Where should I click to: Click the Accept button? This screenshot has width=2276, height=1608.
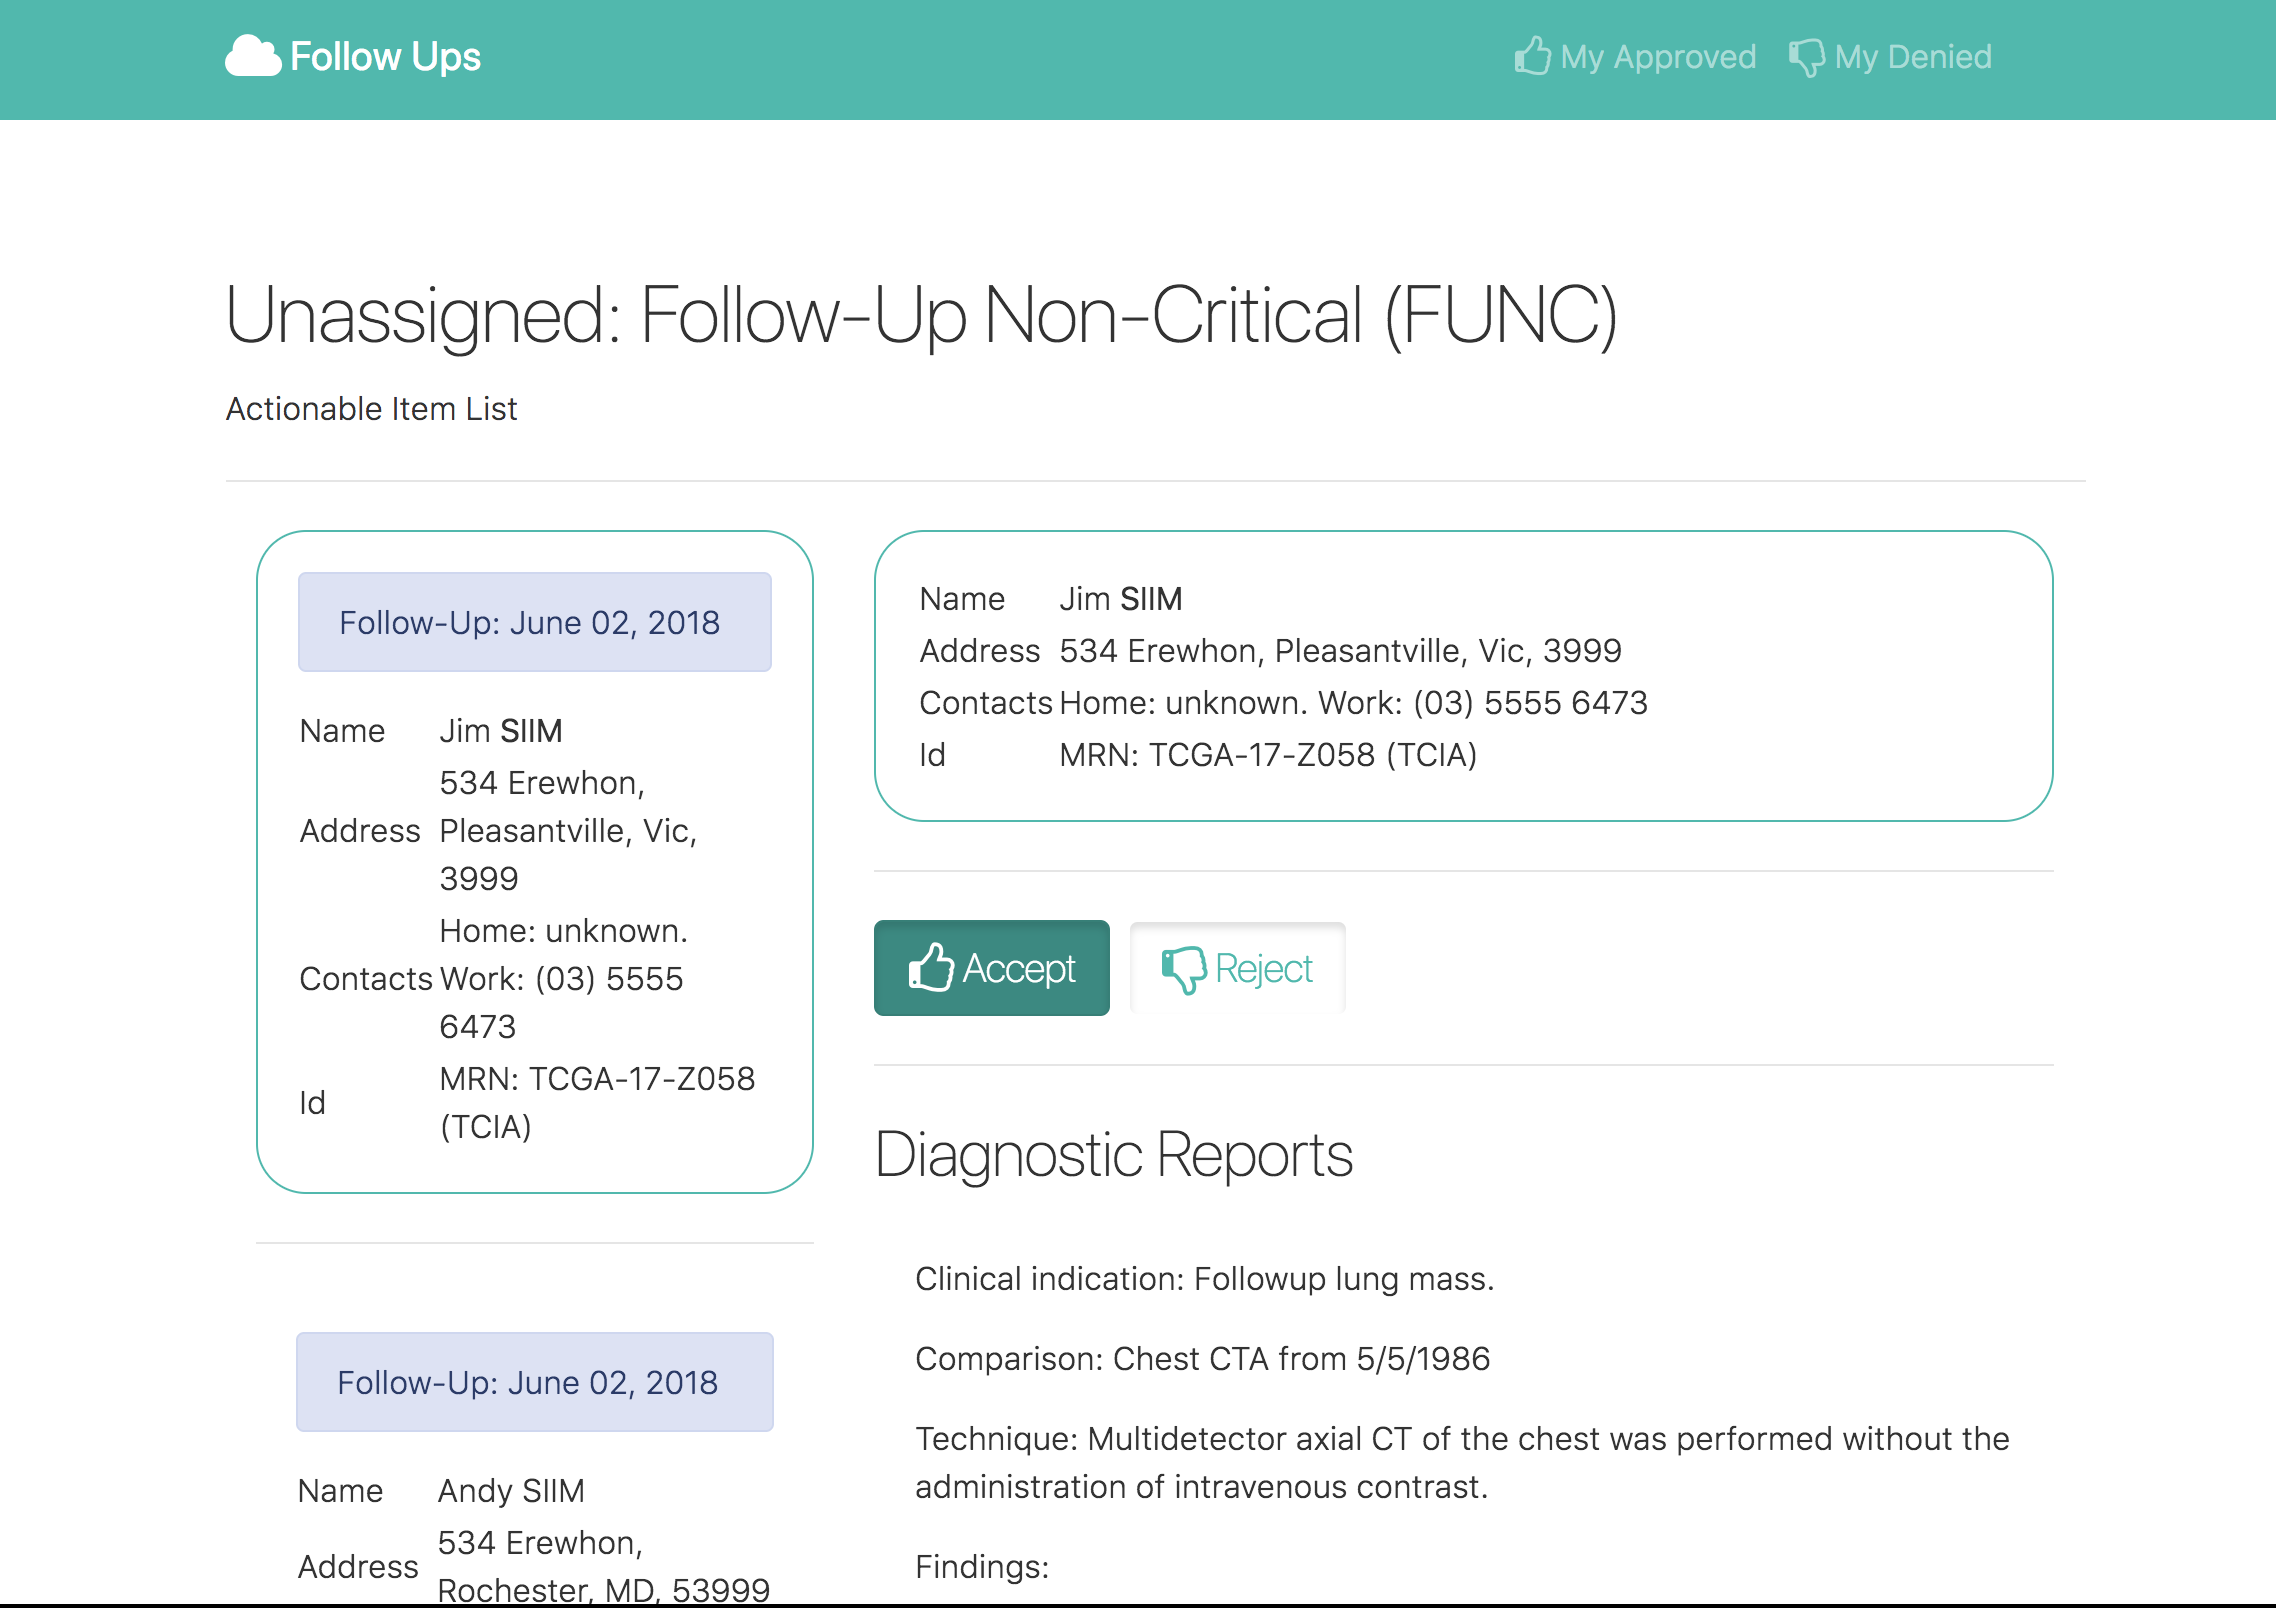992,968
